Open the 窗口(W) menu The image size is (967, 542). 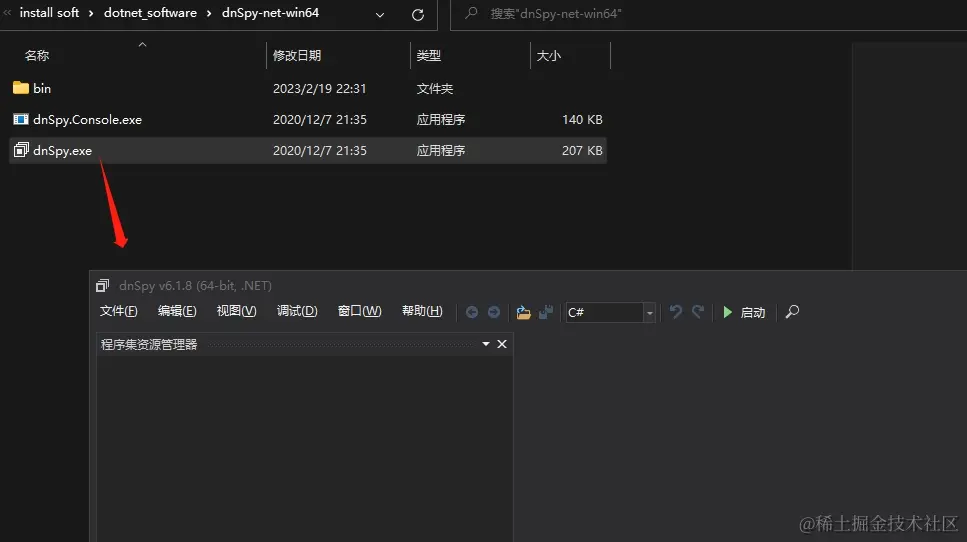point(360,311)
